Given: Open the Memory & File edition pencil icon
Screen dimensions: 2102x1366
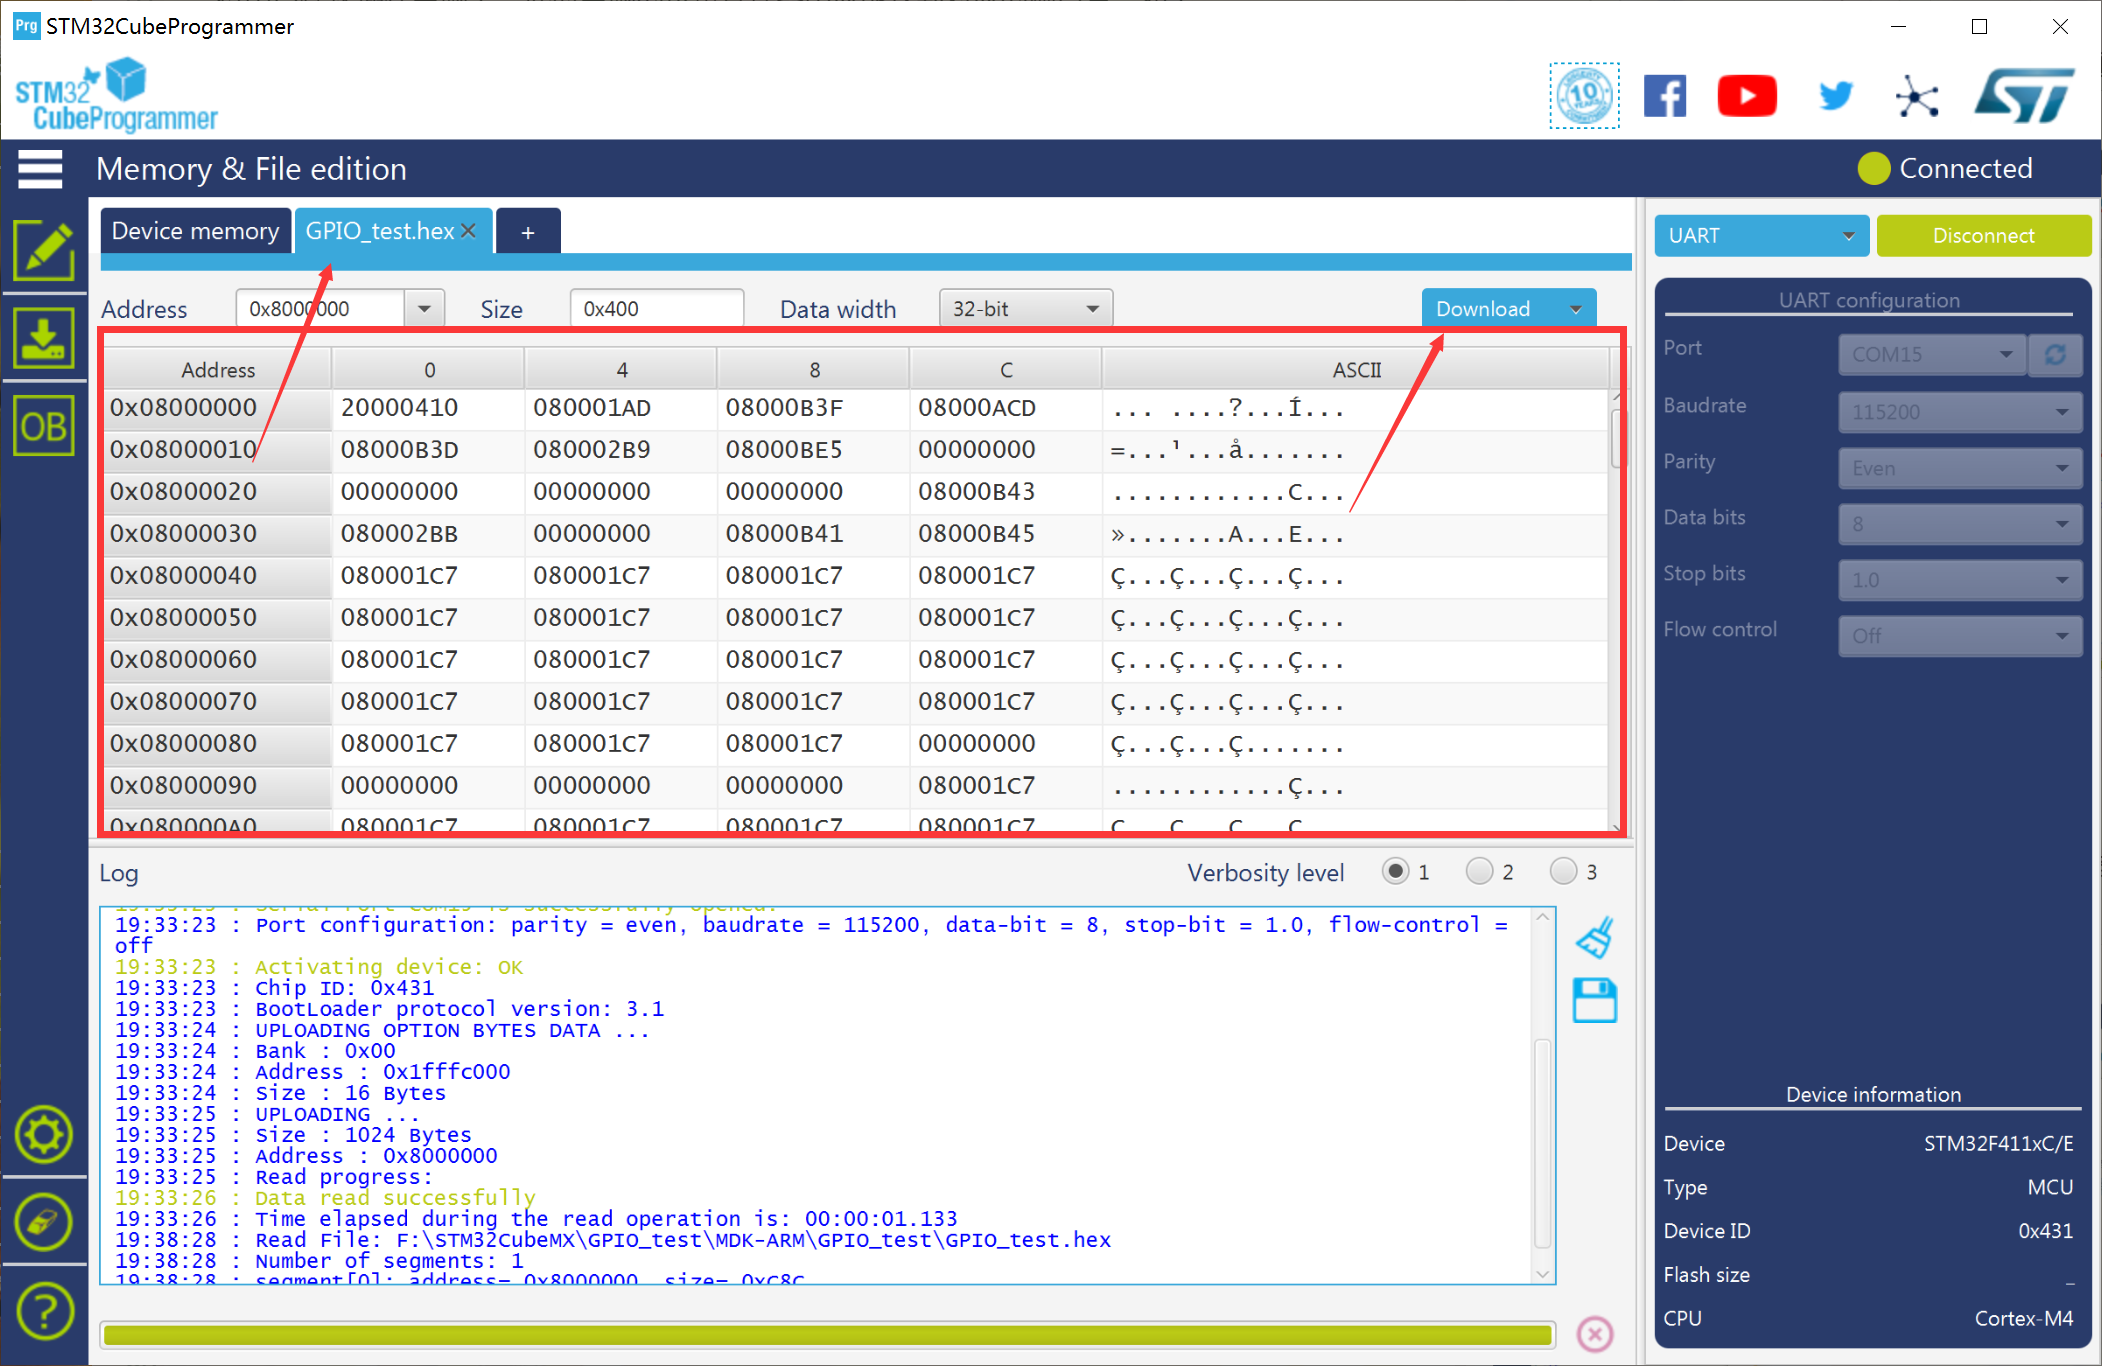Looking at the screenshot, I should coord(43,250).
